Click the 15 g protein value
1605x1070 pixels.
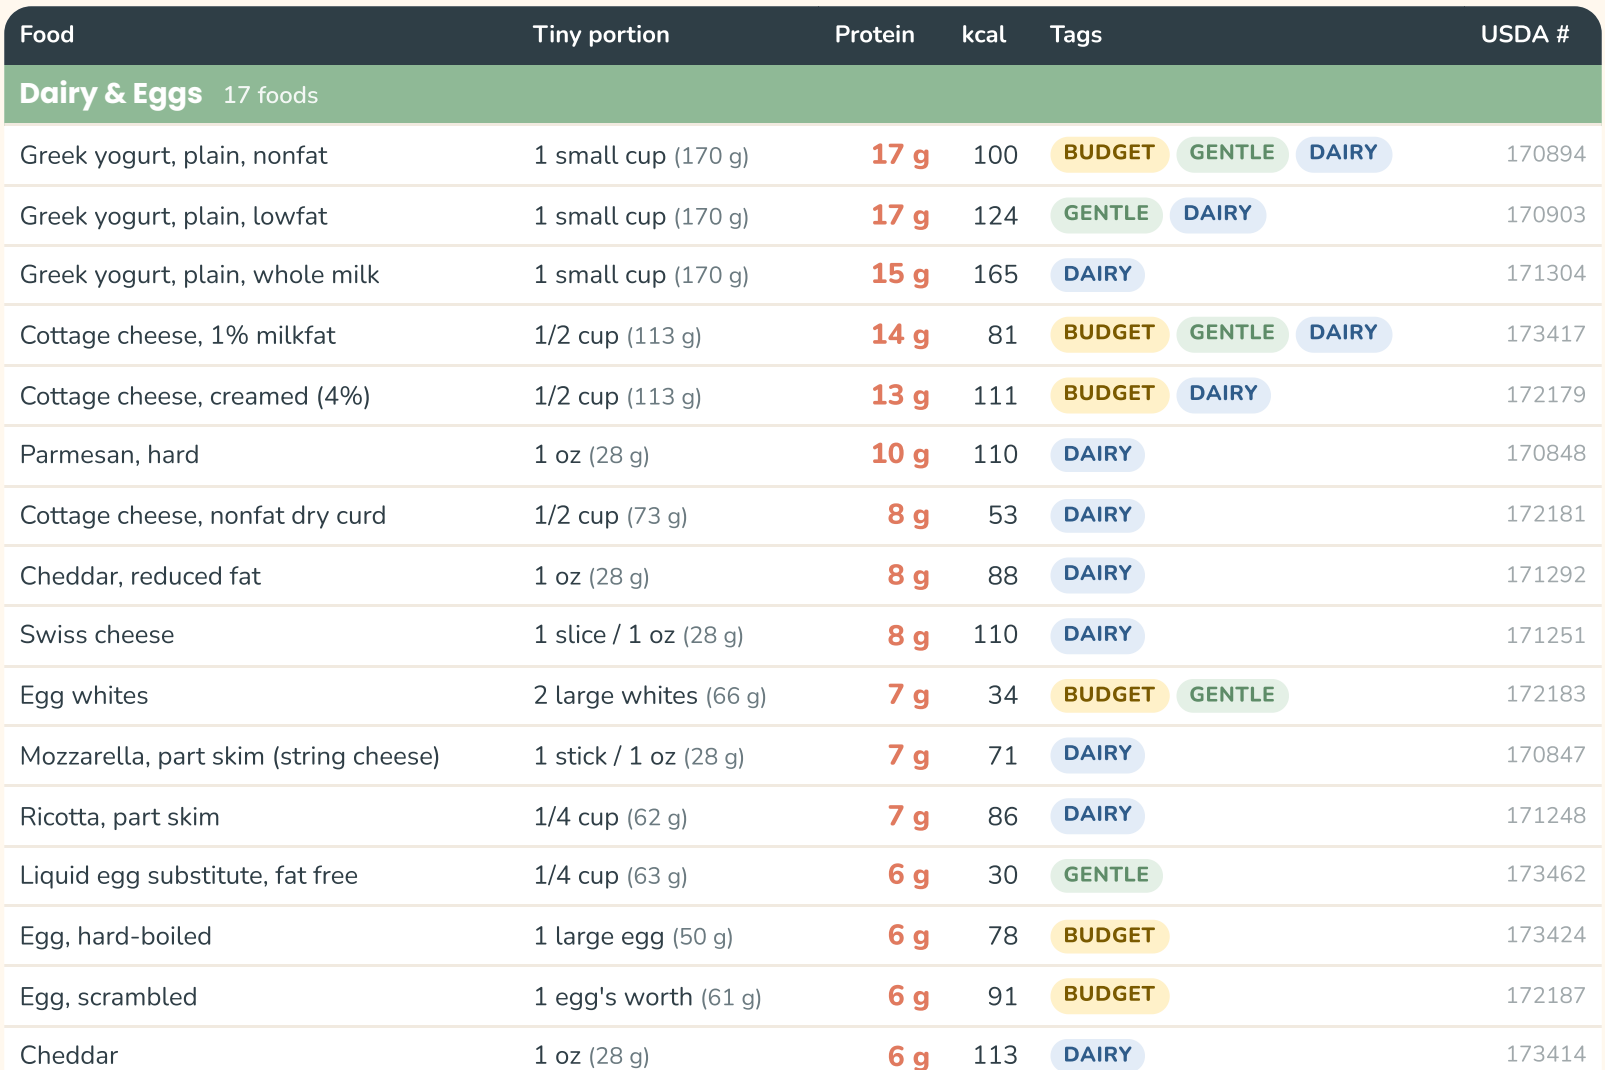900,274
